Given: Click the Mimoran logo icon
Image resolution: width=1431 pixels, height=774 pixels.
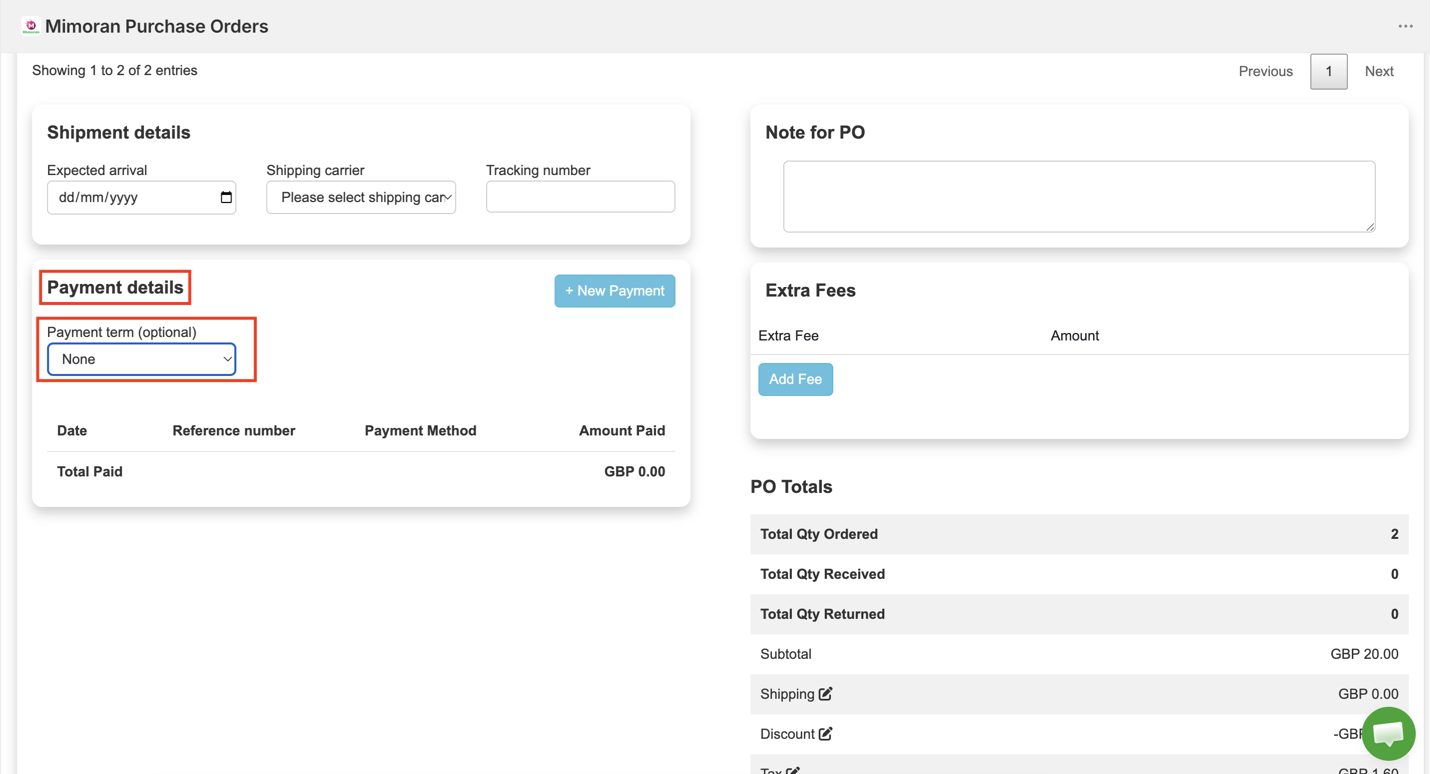Looking at the screenshot, I should (x=31, y=26).
